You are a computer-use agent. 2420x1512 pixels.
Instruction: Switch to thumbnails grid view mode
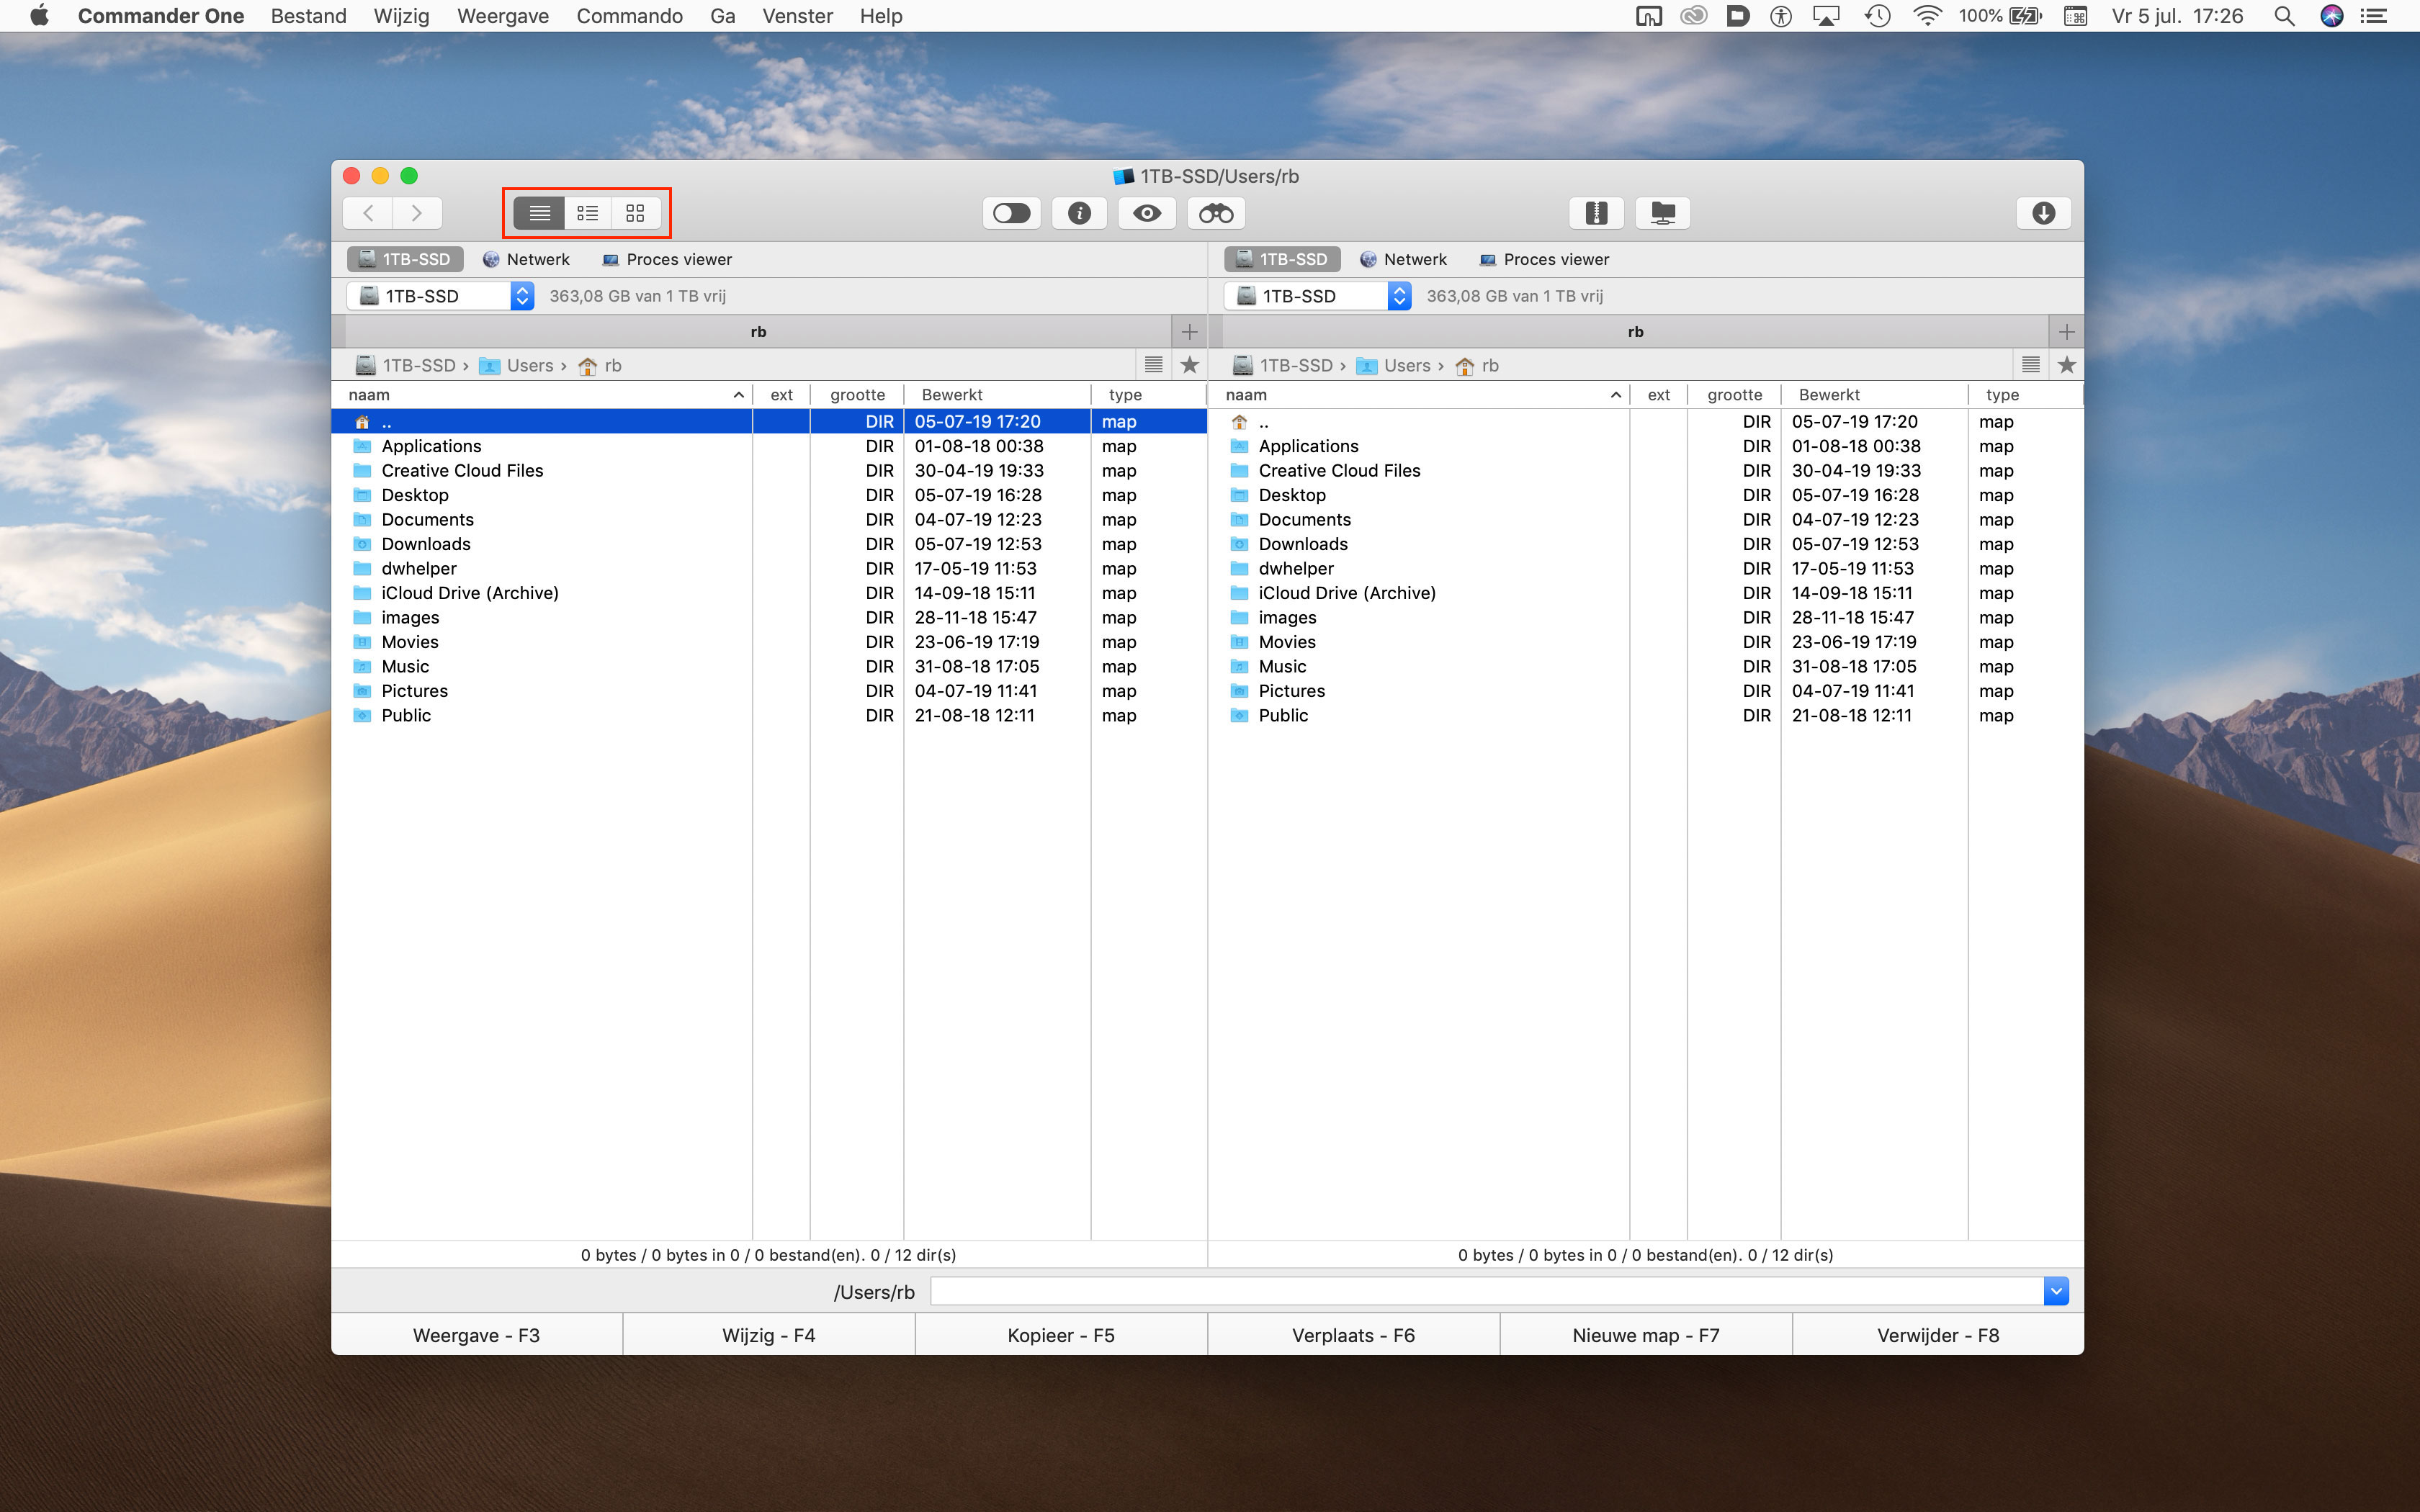coord(635,213)
